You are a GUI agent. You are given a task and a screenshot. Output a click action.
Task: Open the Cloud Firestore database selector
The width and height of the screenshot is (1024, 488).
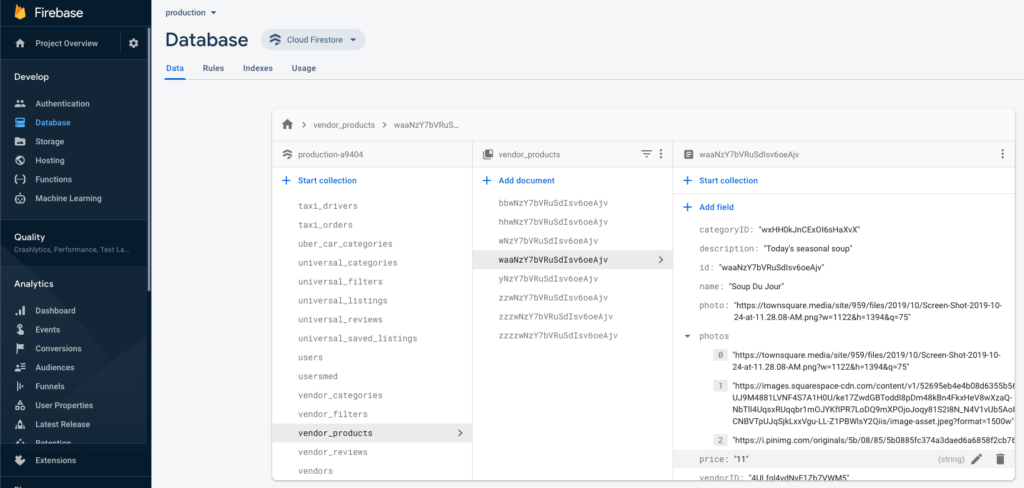point(313,40)
